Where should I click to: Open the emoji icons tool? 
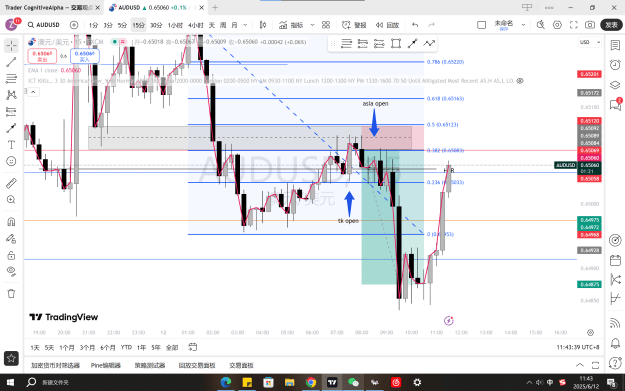tap(11, 161)
